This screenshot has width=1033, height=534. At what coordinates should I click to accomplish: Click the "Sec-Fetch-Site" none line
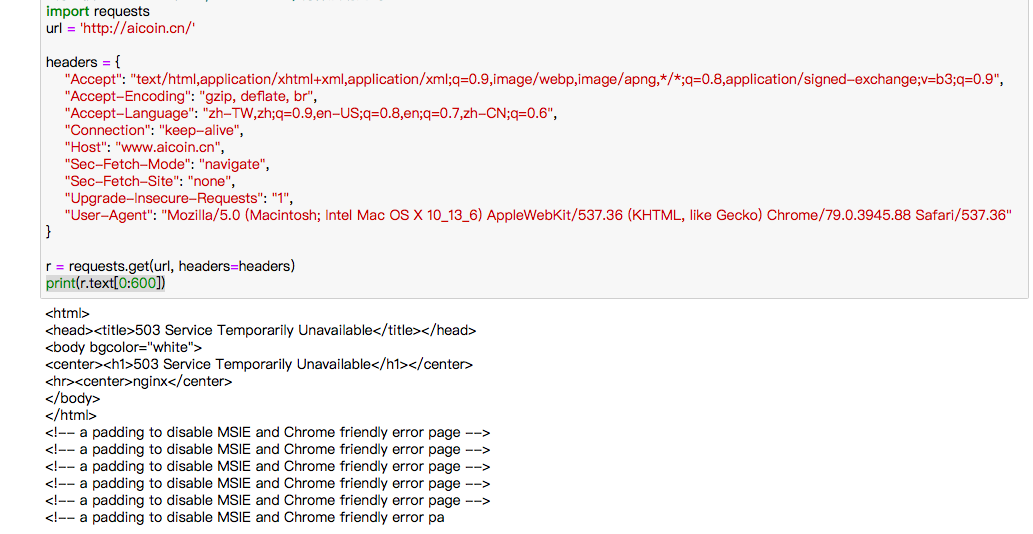[150, 182]
